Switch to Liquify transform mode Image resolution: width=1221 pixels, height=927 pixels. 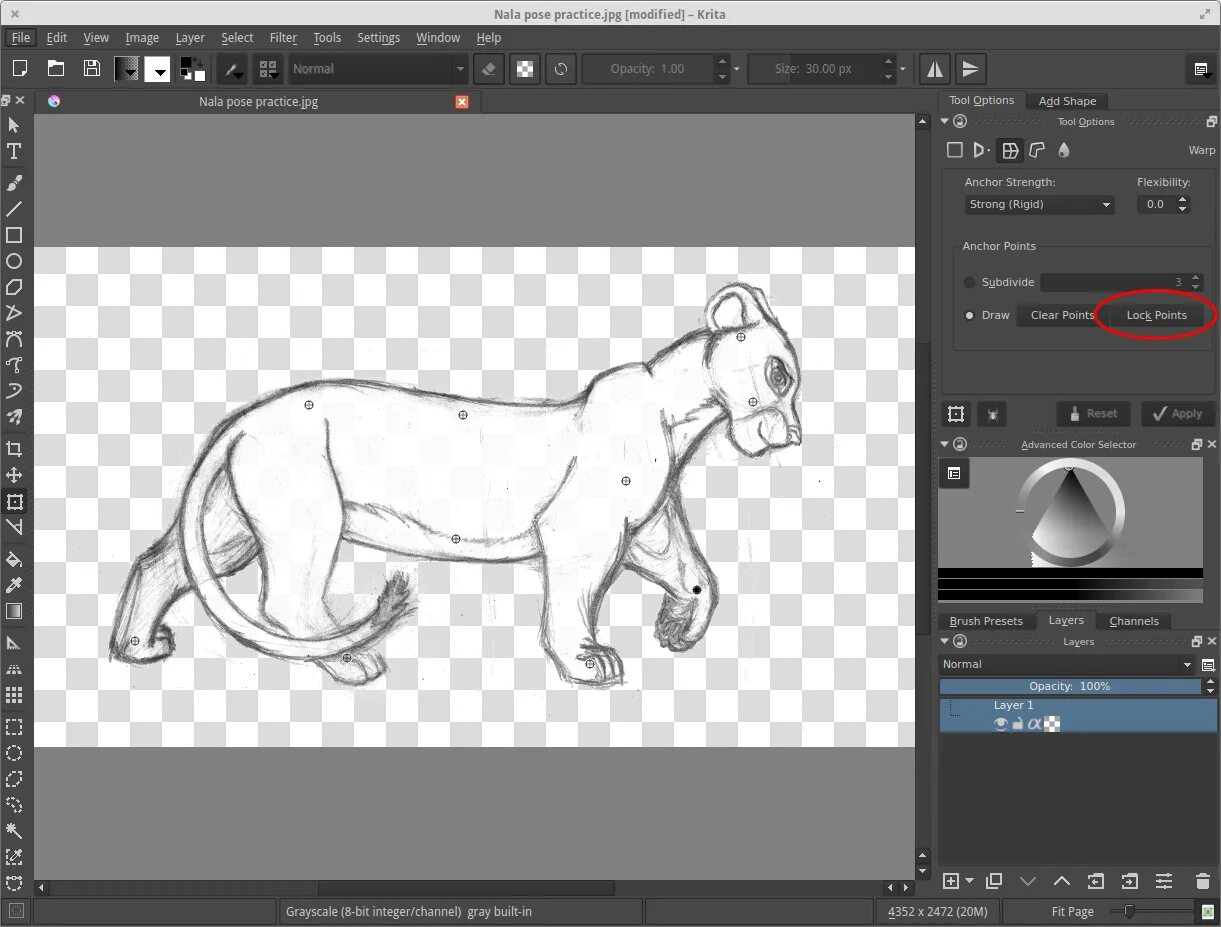[1064, 150]
